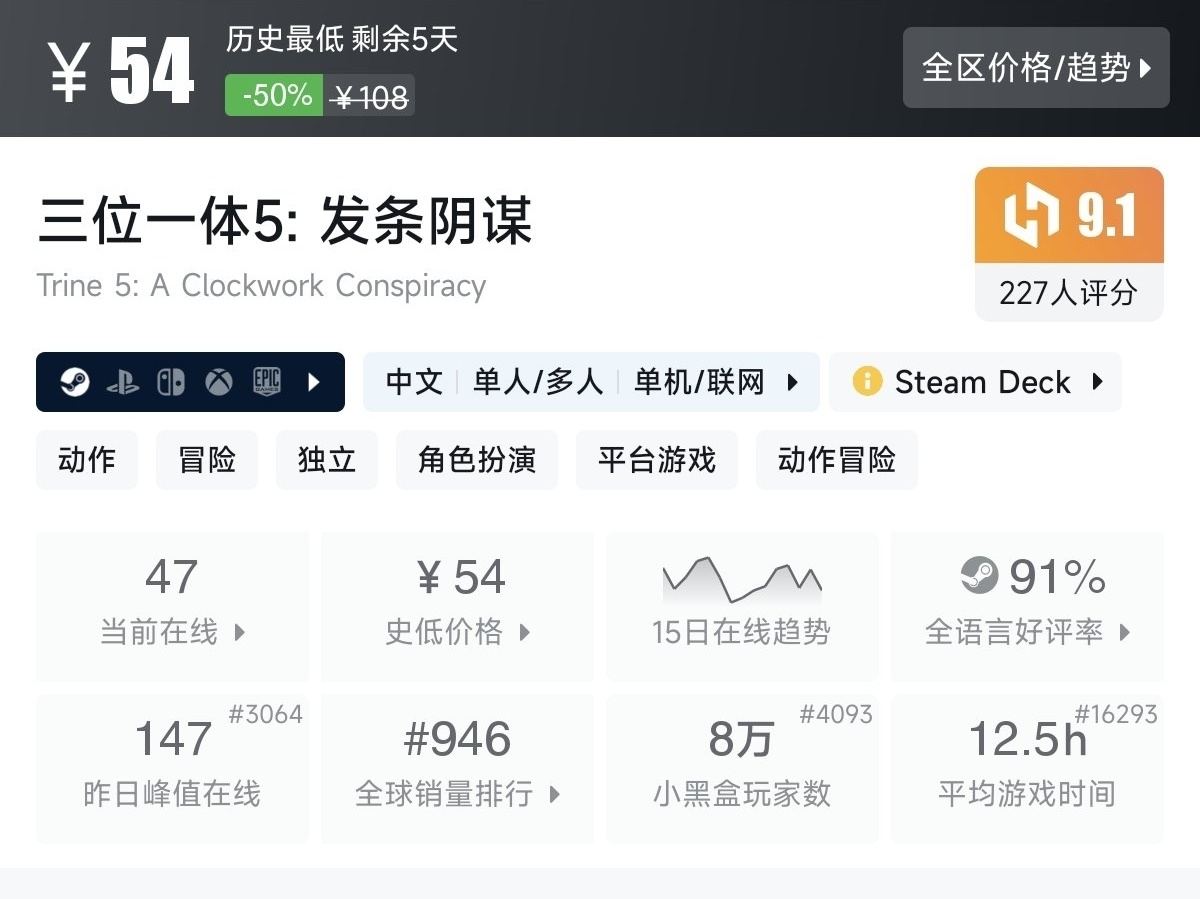
Task: Click the #946 global sales rank
Action: (457, 739)
